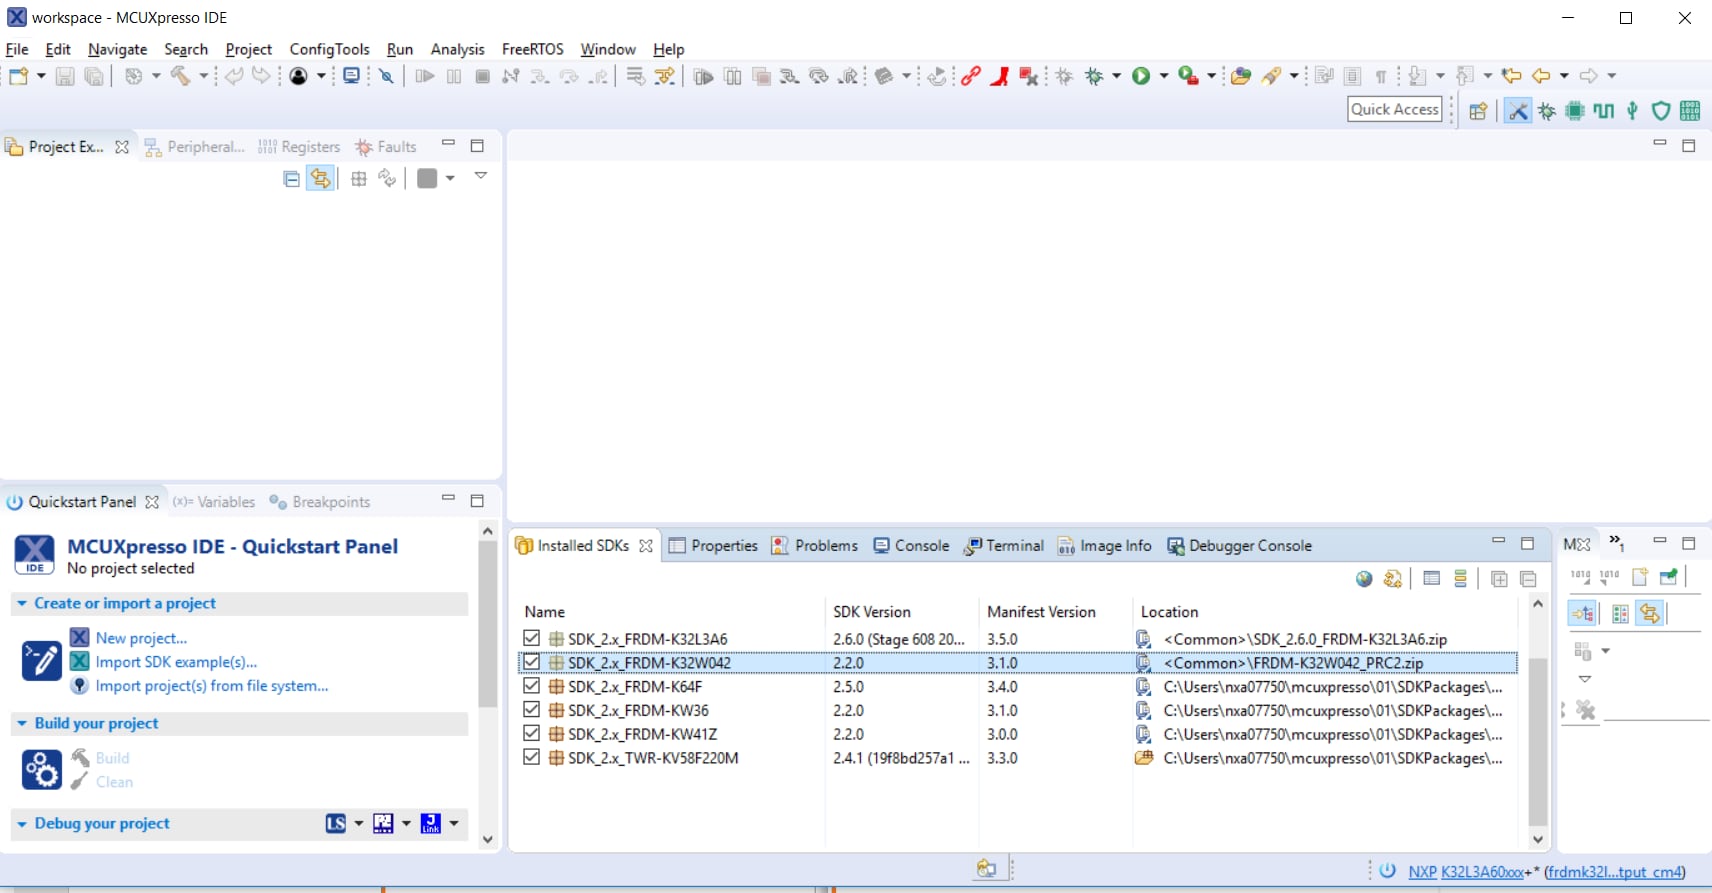Click the Quick Access search field

point(1394,109)
